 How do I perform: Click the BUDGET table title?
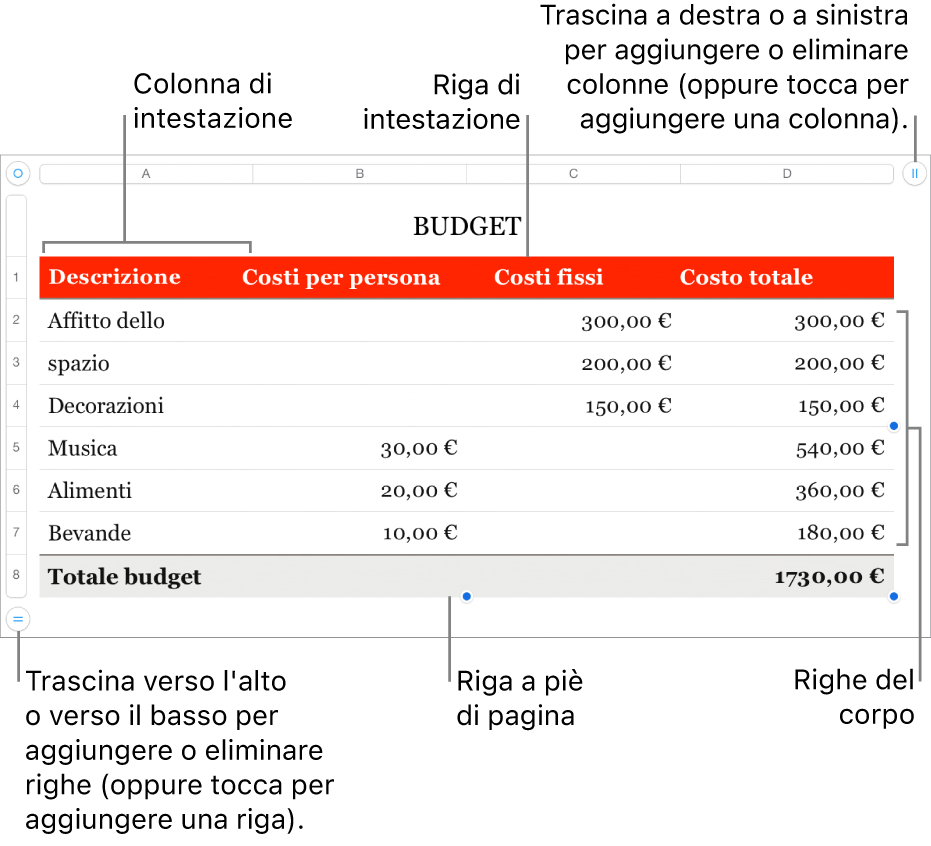pyautogui.click(x=467, y=227)
